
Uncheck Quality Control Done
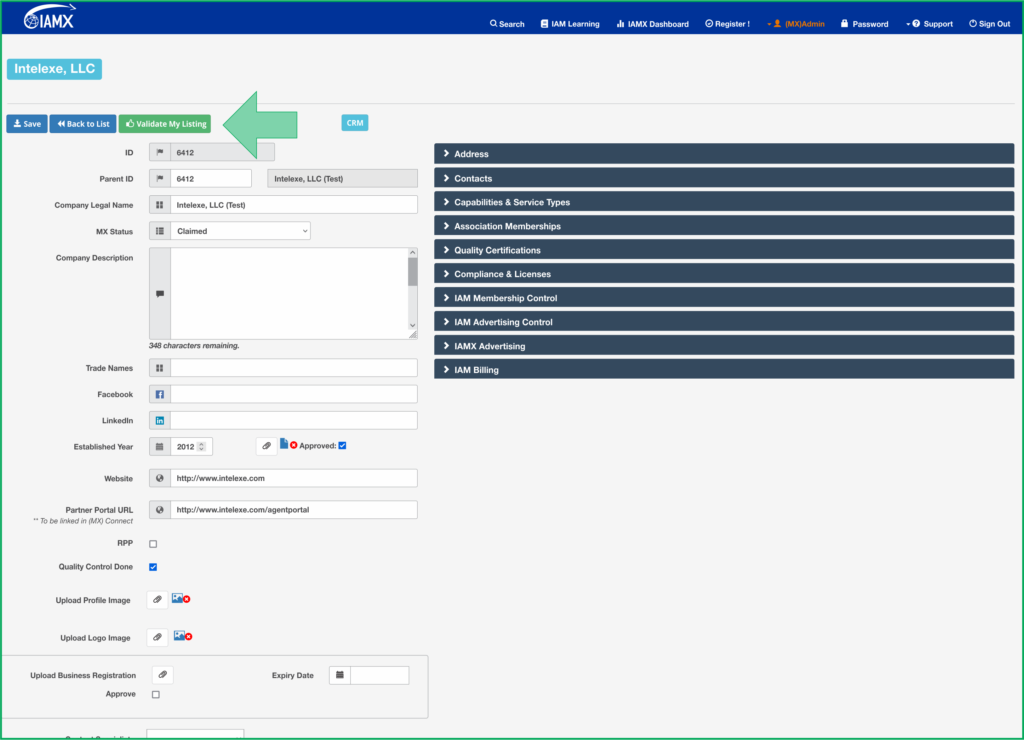click(x=153, y=567)
